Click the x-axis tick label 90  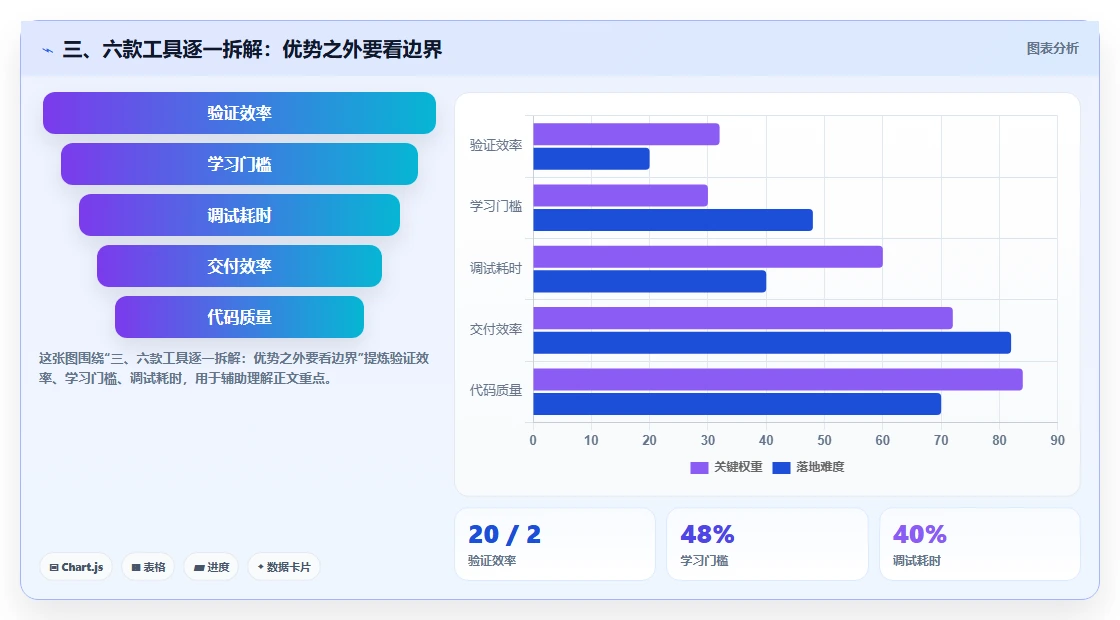click(1057, 441)
